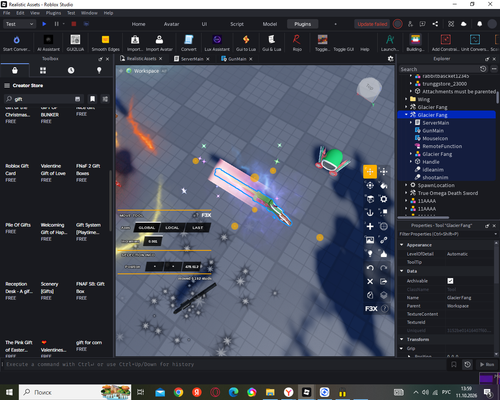Click the Run button in command bar
Screen dimensions: 500x400
tap(487, 364)
